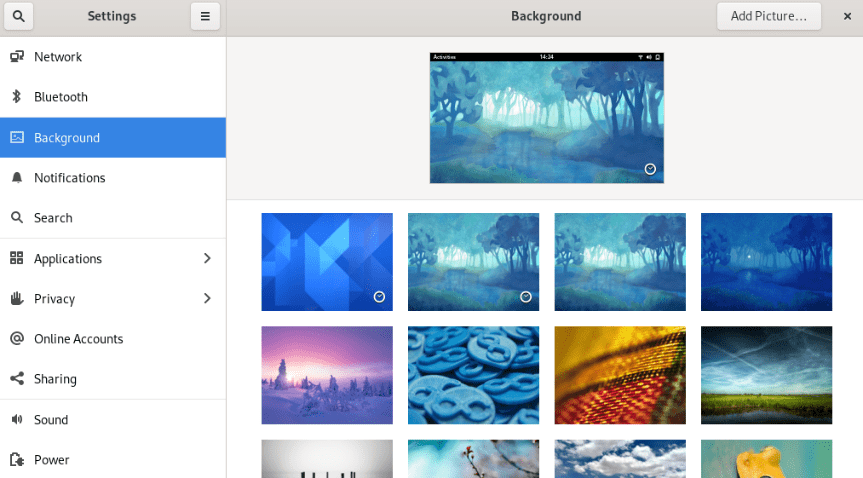Choose the dark night forest wallpaper
863x478 pixels.
[766, 262]
